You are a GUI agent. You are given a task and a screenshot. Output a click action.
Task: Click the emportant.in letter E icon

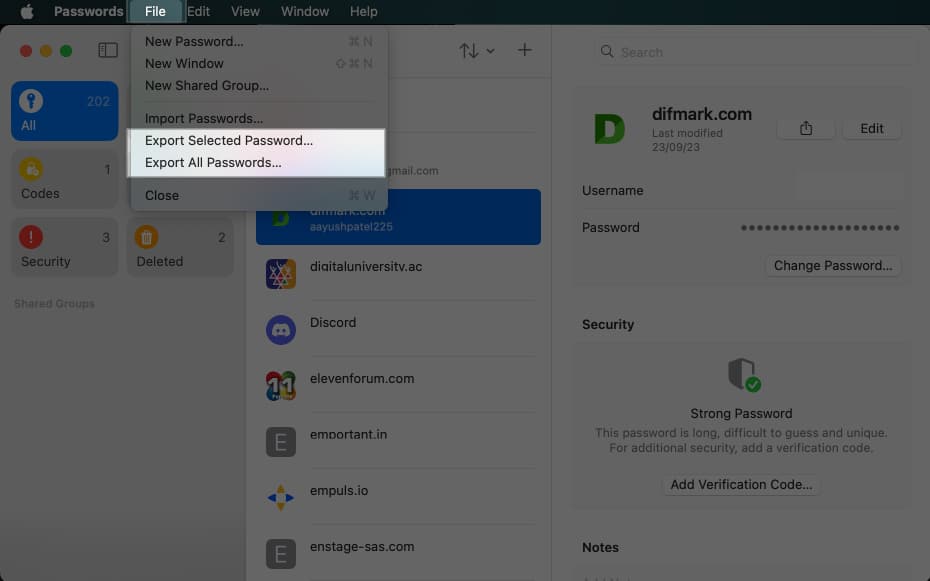click(281, 442)
